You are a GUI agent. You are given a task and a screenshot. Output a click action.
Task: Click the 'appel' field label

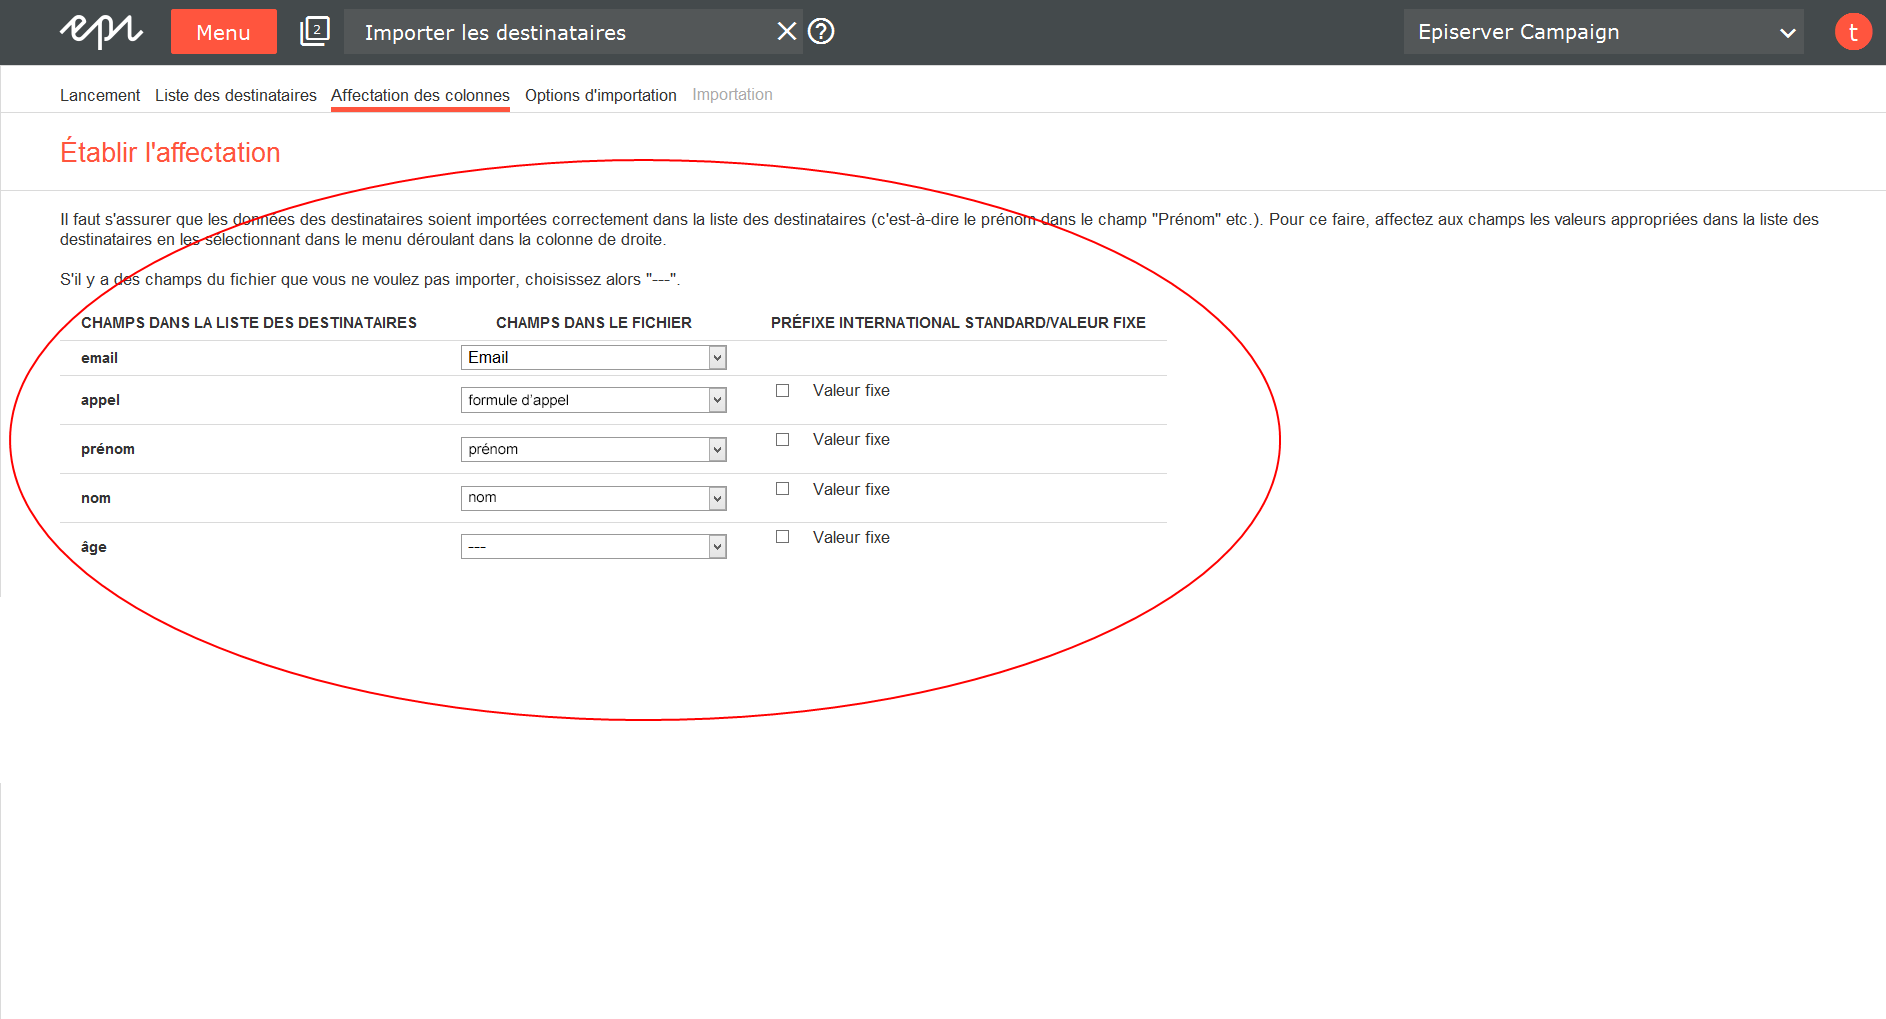(100, 400)
